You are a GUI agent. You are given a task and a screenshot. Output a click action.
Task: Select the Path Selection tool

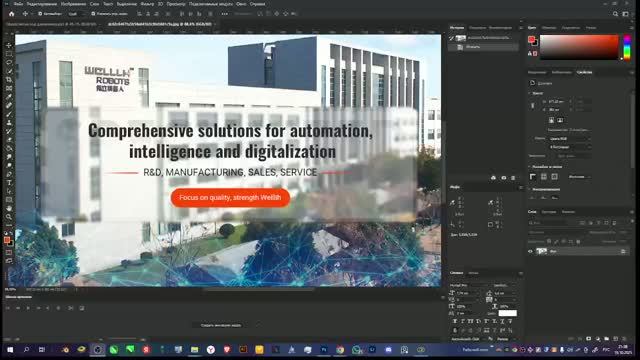(x=9, y=191)
